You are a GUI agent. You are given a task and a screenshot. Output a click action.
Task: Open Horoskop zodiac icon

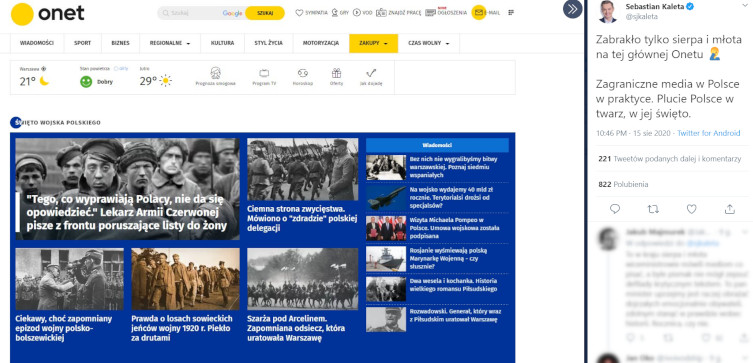tap(303, 73)
